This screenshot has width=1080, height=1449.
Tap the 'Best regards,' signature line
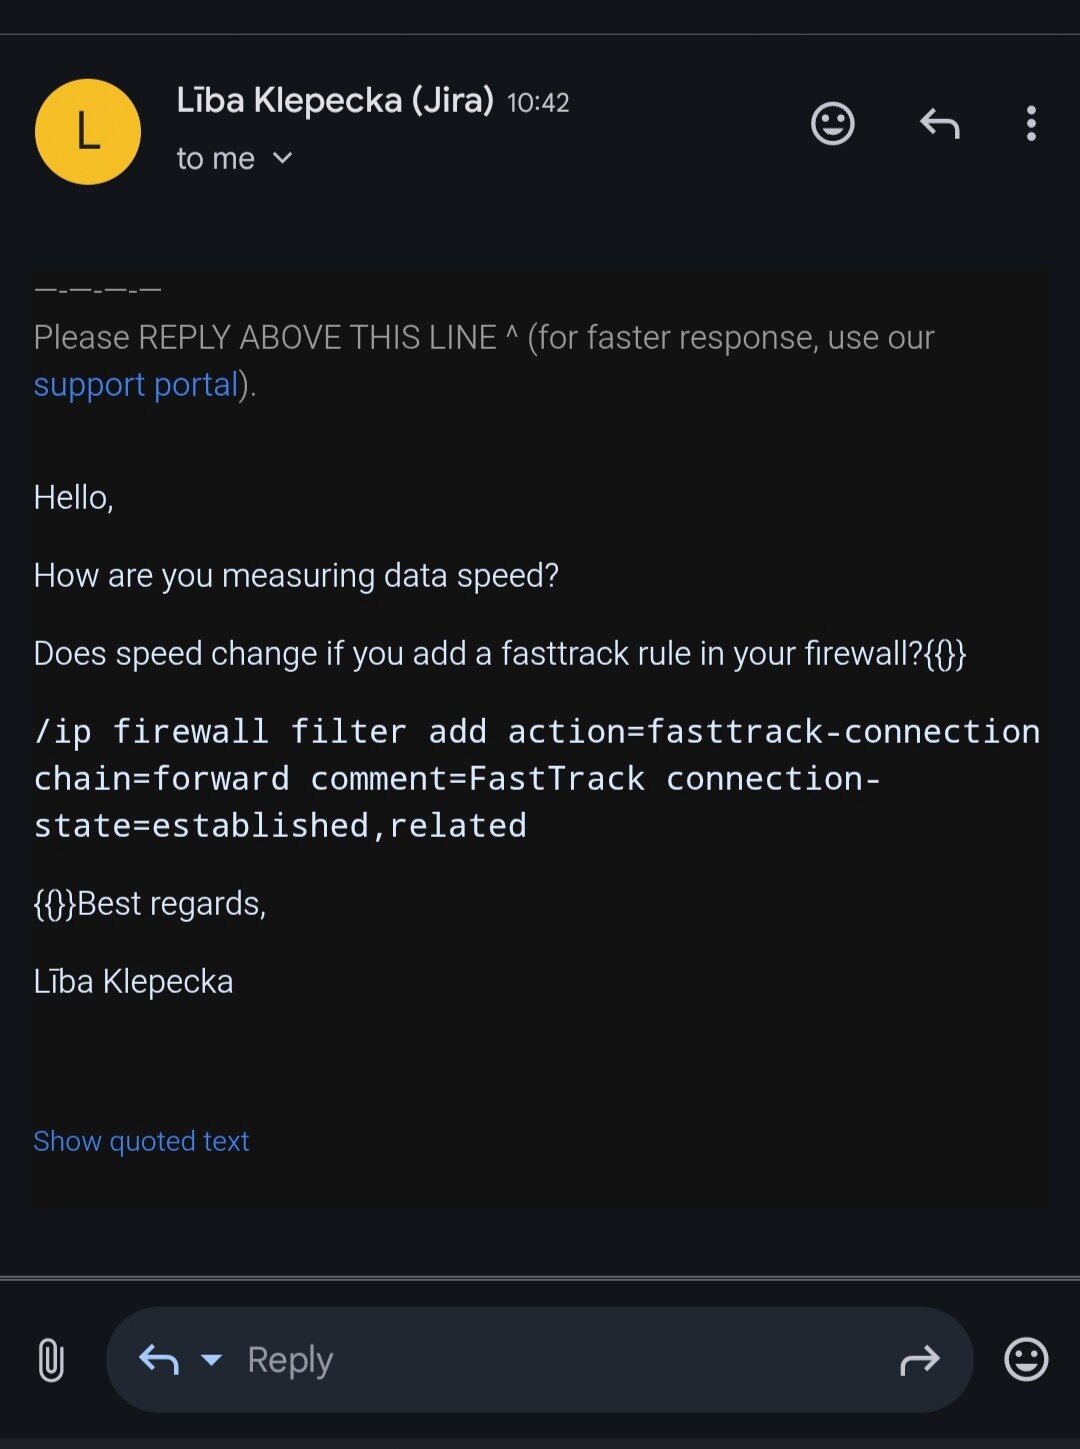pyautogui.click(x=171, y=904)
